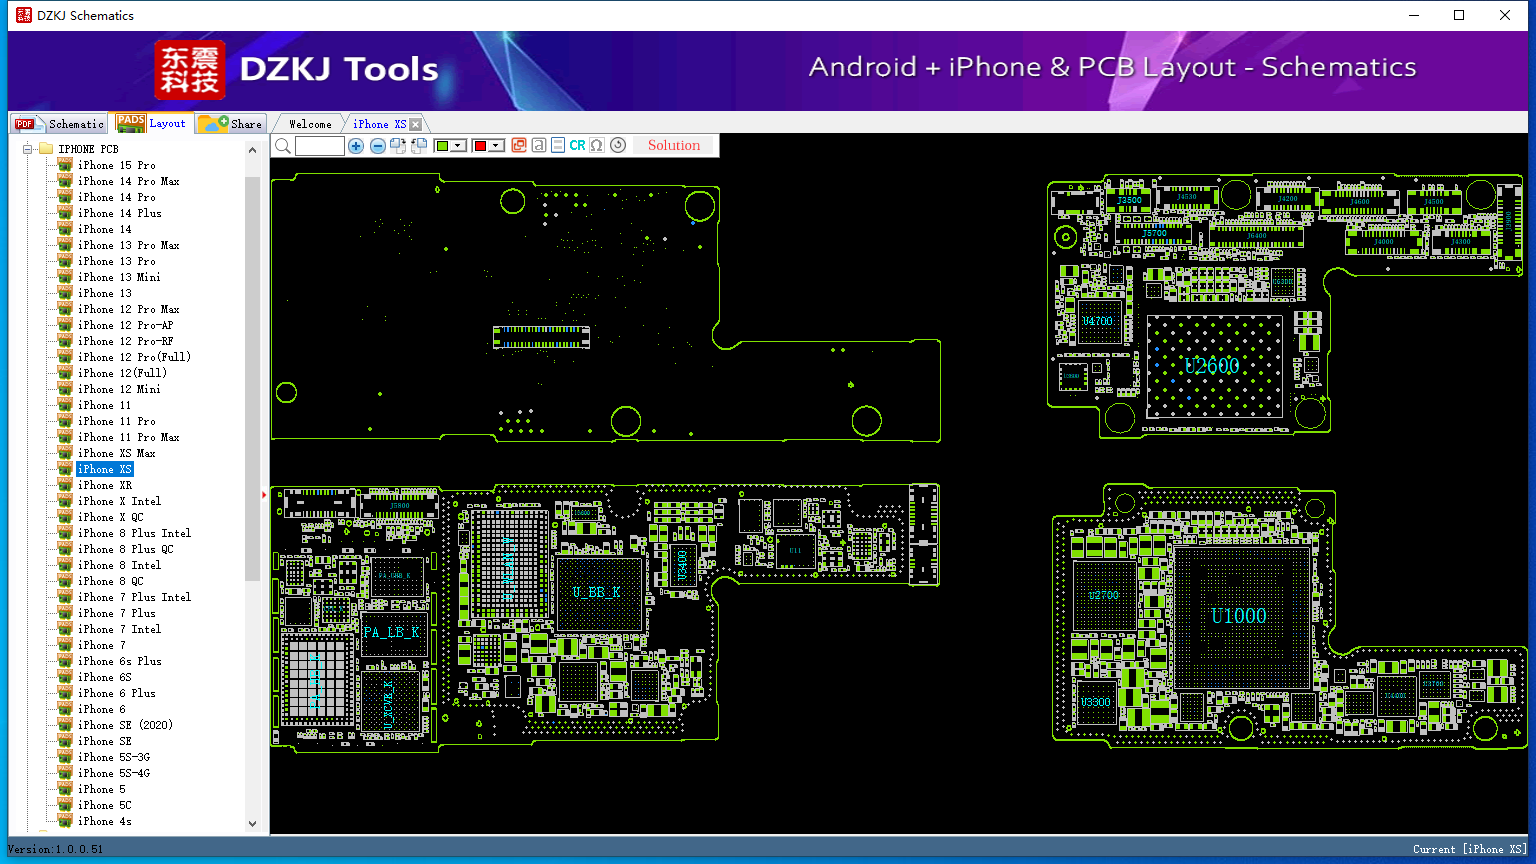Click the red overlapping squares toolbar icon
This screenshot has width=1536, height=864.
point(519,145)
